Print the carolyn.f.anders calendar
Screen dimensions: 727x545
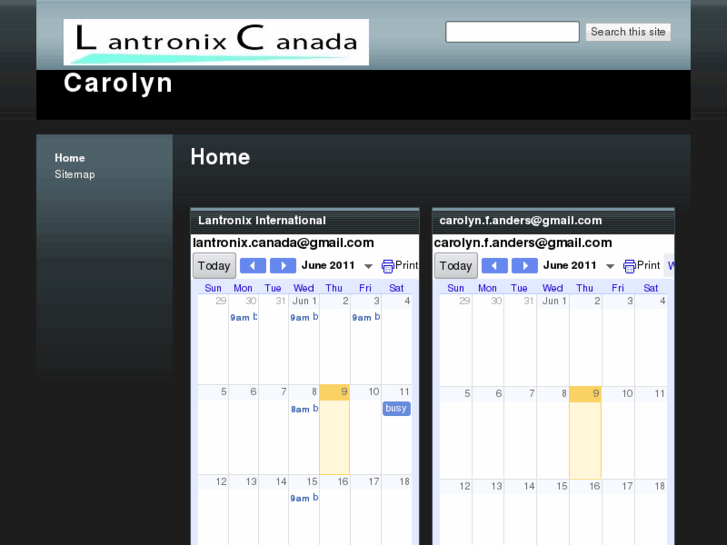point(641,266)
